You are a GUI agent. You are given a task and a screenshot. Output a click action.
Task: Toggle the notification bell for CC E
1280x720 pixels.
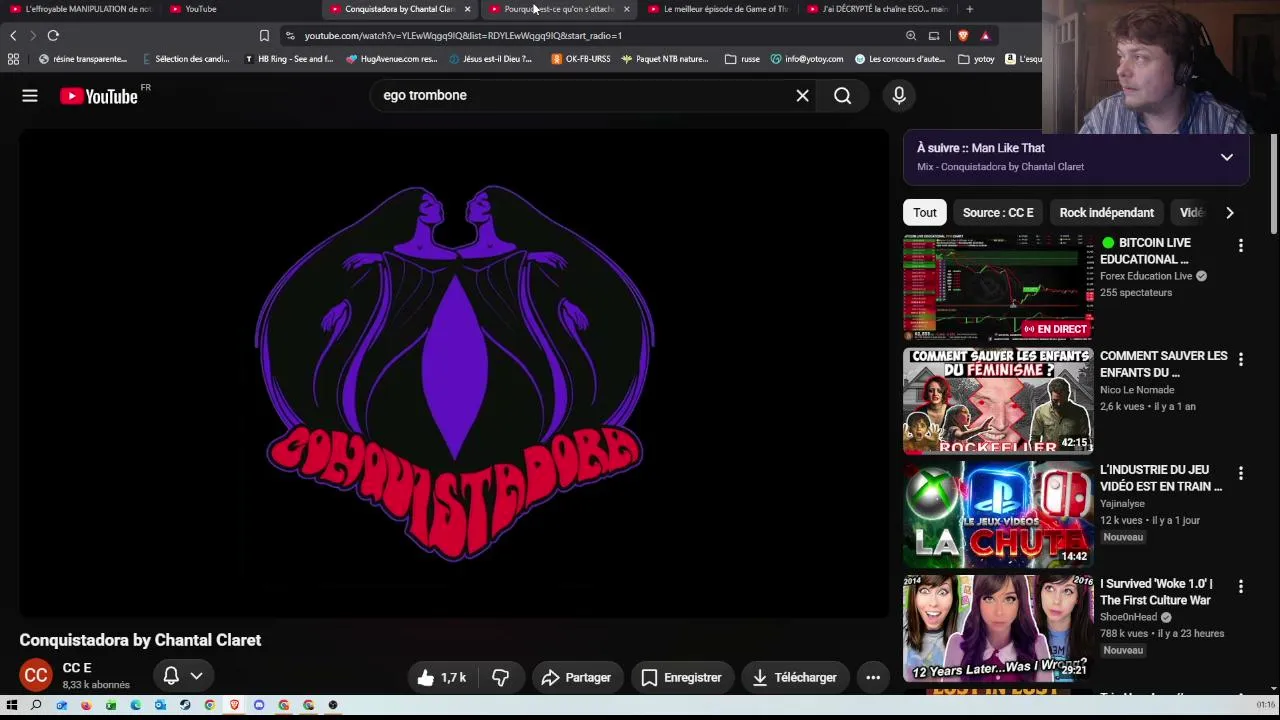[171, 676]
